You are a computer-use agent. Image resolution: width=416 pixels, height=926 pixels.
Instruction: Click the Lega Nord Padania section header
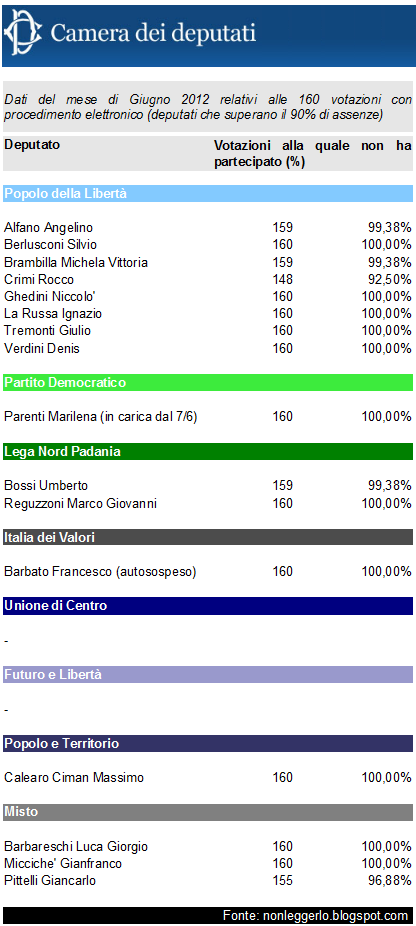(208, 452)
